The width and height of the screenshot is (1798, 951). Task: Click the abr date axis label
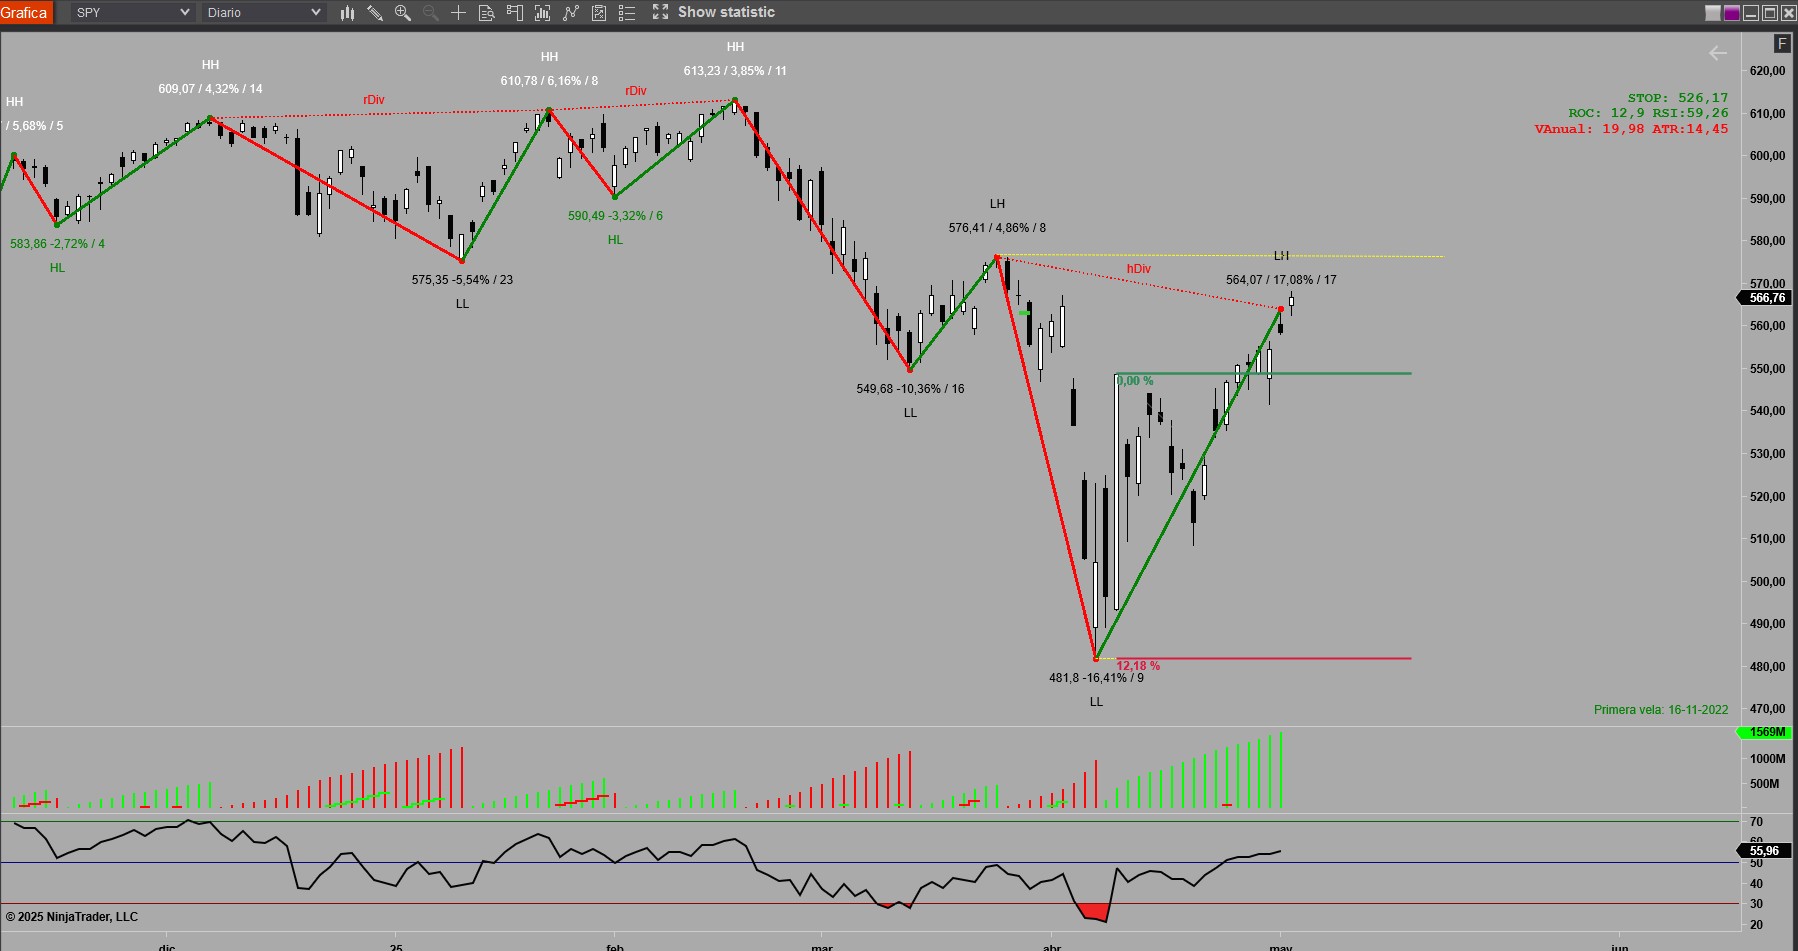point(1052,946)
